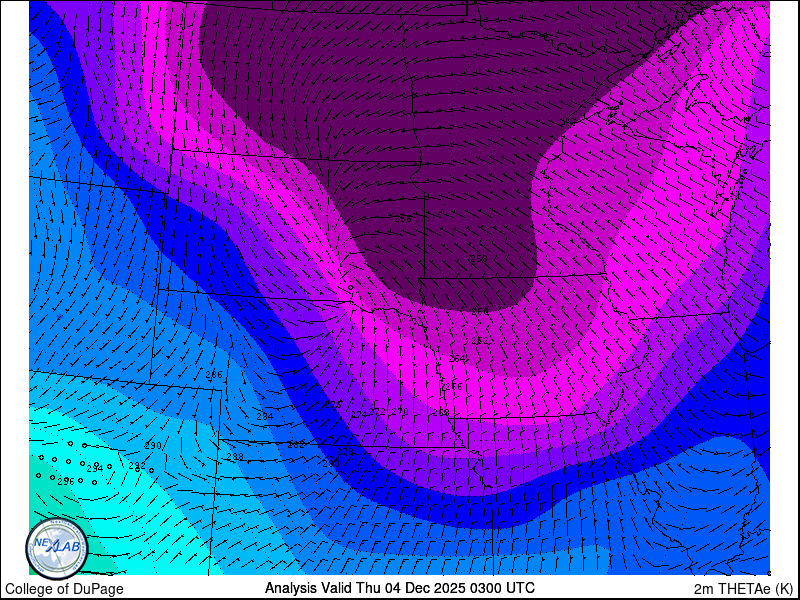Select the 278 contour label
The height and width of the screenshot is (600, 800).
[345, 453]
